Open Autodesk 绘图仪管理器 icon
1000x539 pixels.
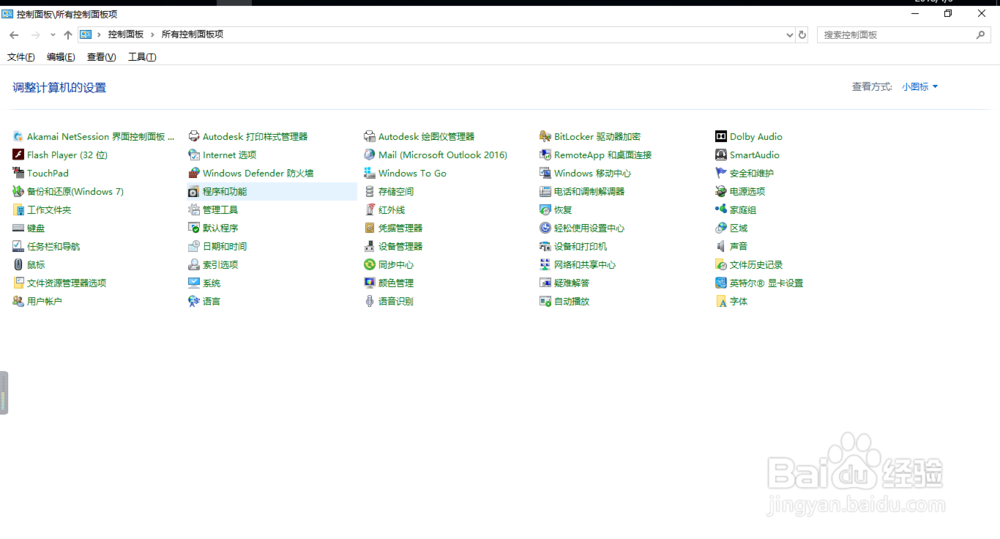[x=369, y=137]
